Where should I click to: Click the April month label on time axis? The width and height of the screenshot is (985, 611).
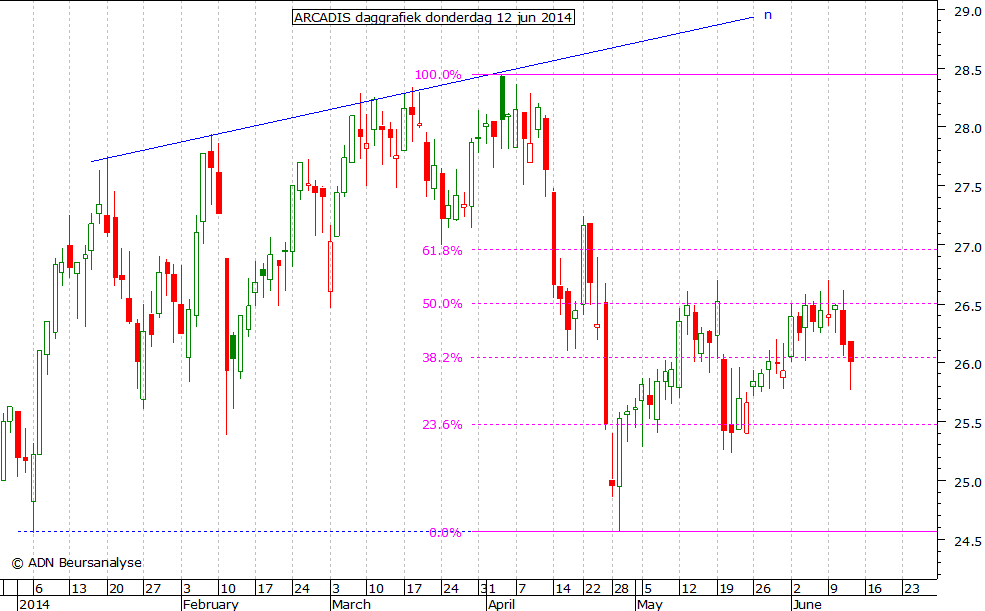tap(501, 604)
